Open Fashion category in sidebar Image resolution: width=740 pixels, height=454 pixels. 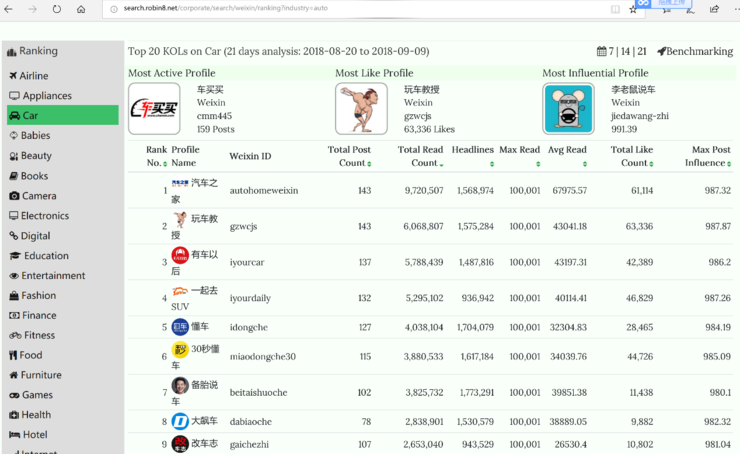(x=32, y=295)
